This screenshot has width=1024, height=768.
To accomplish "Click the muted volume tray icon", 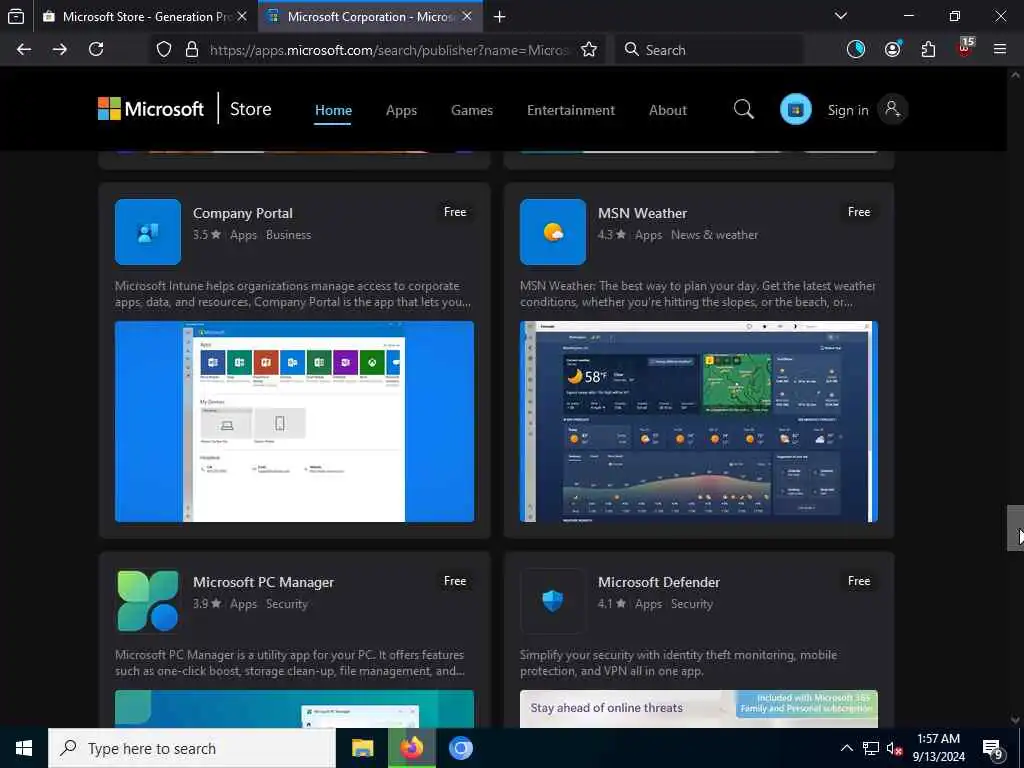I will pyautogui.click(x=894, y=748).
